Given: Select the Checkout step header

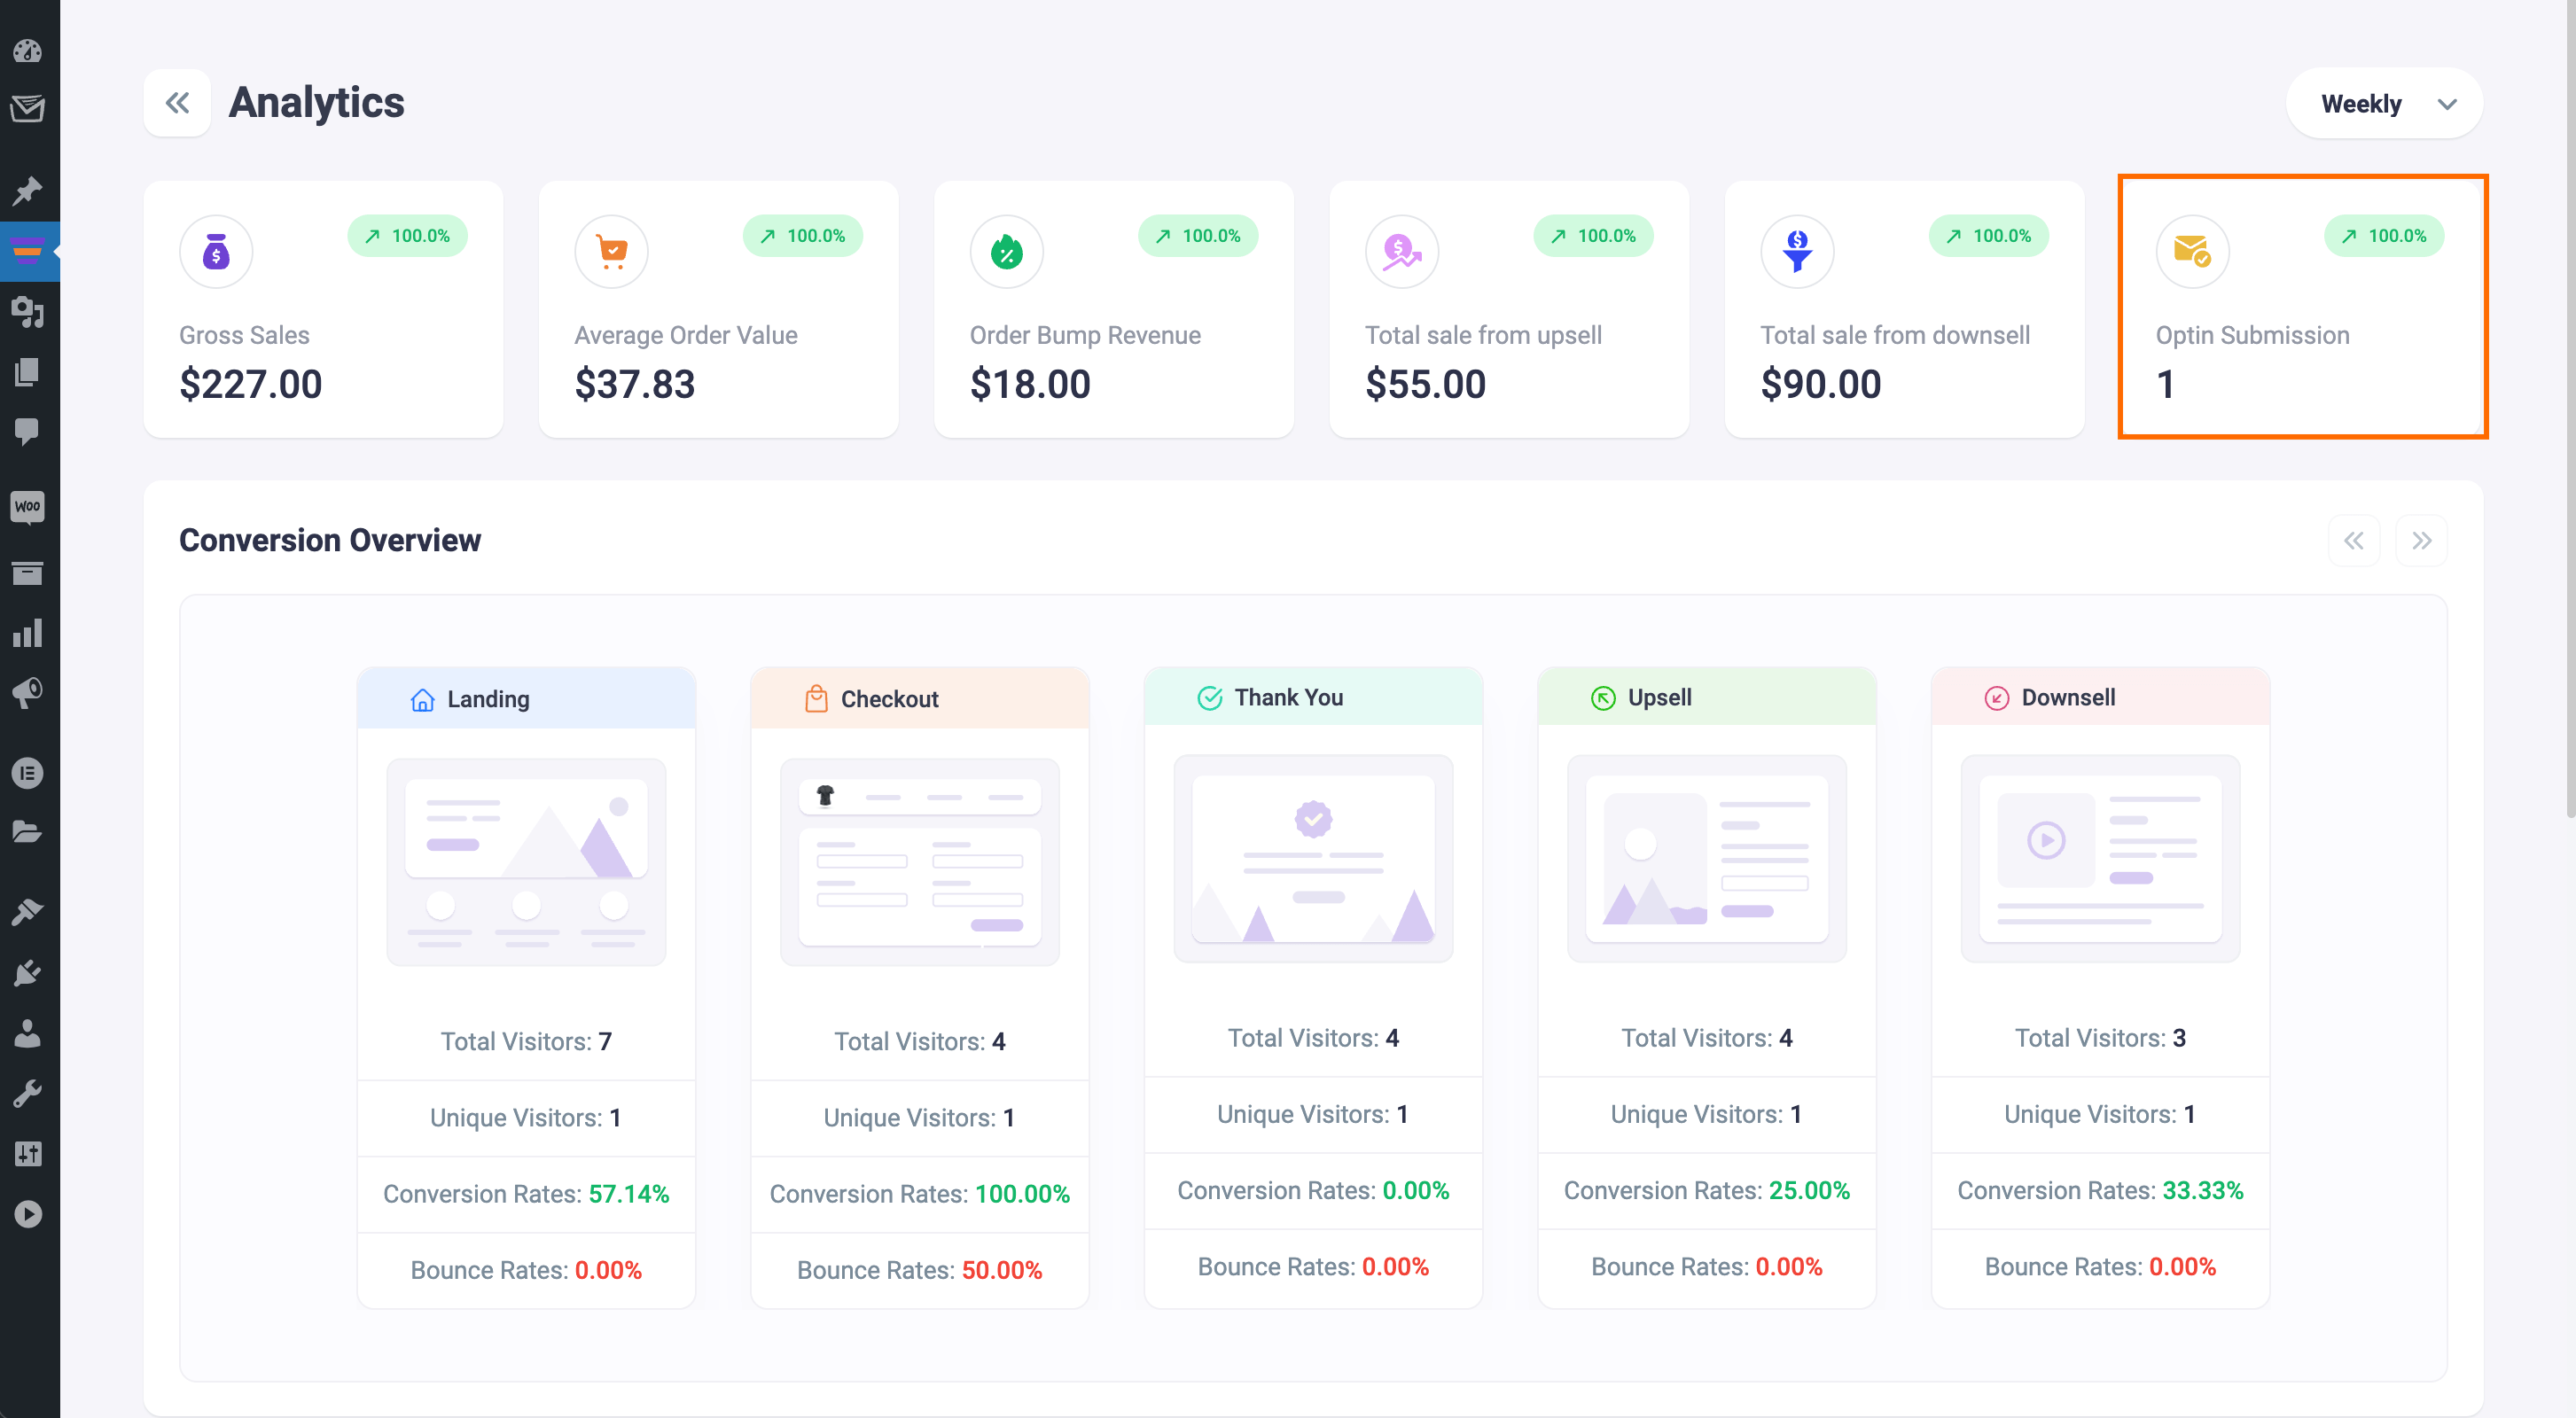Looking at the screenshot, I should pyautogui.click(x=920, y=699).
